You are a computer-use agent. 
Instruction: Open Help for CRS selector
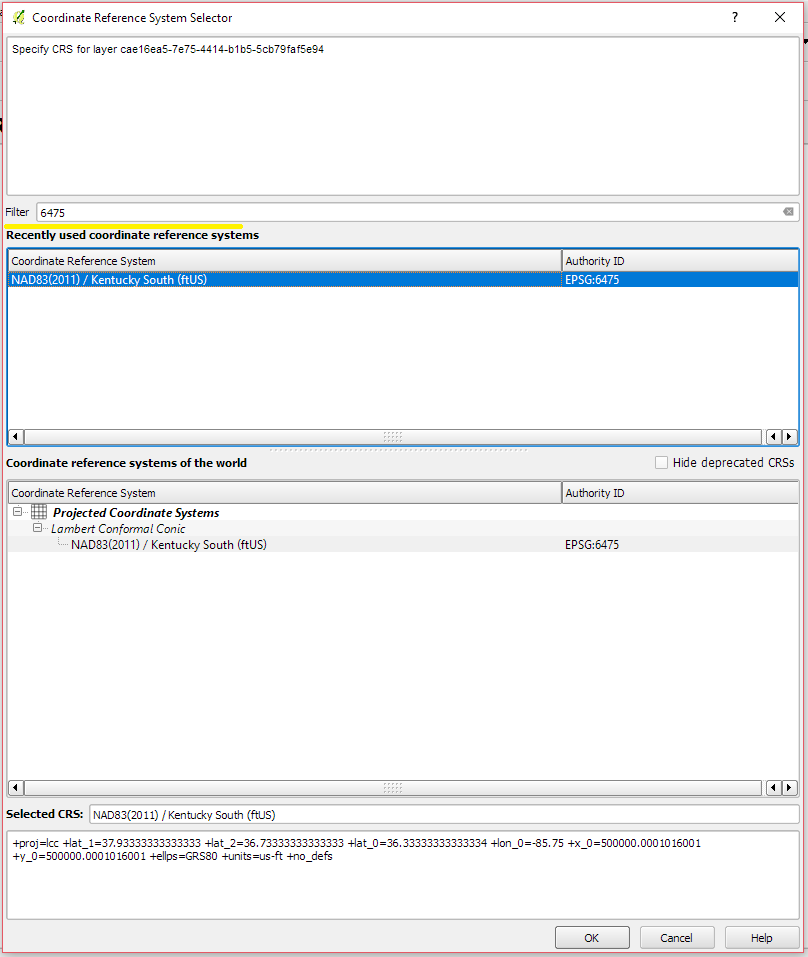pos(762,937)
